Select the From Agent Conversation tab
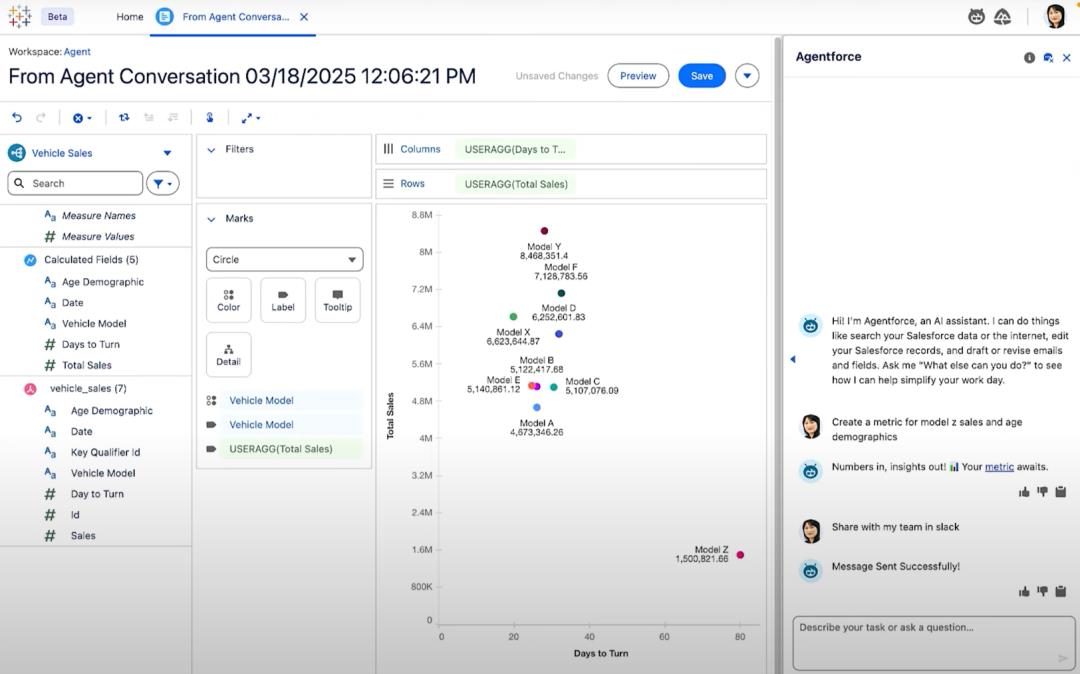This screenshot has width=1080, height=674. tap(235, 17)
